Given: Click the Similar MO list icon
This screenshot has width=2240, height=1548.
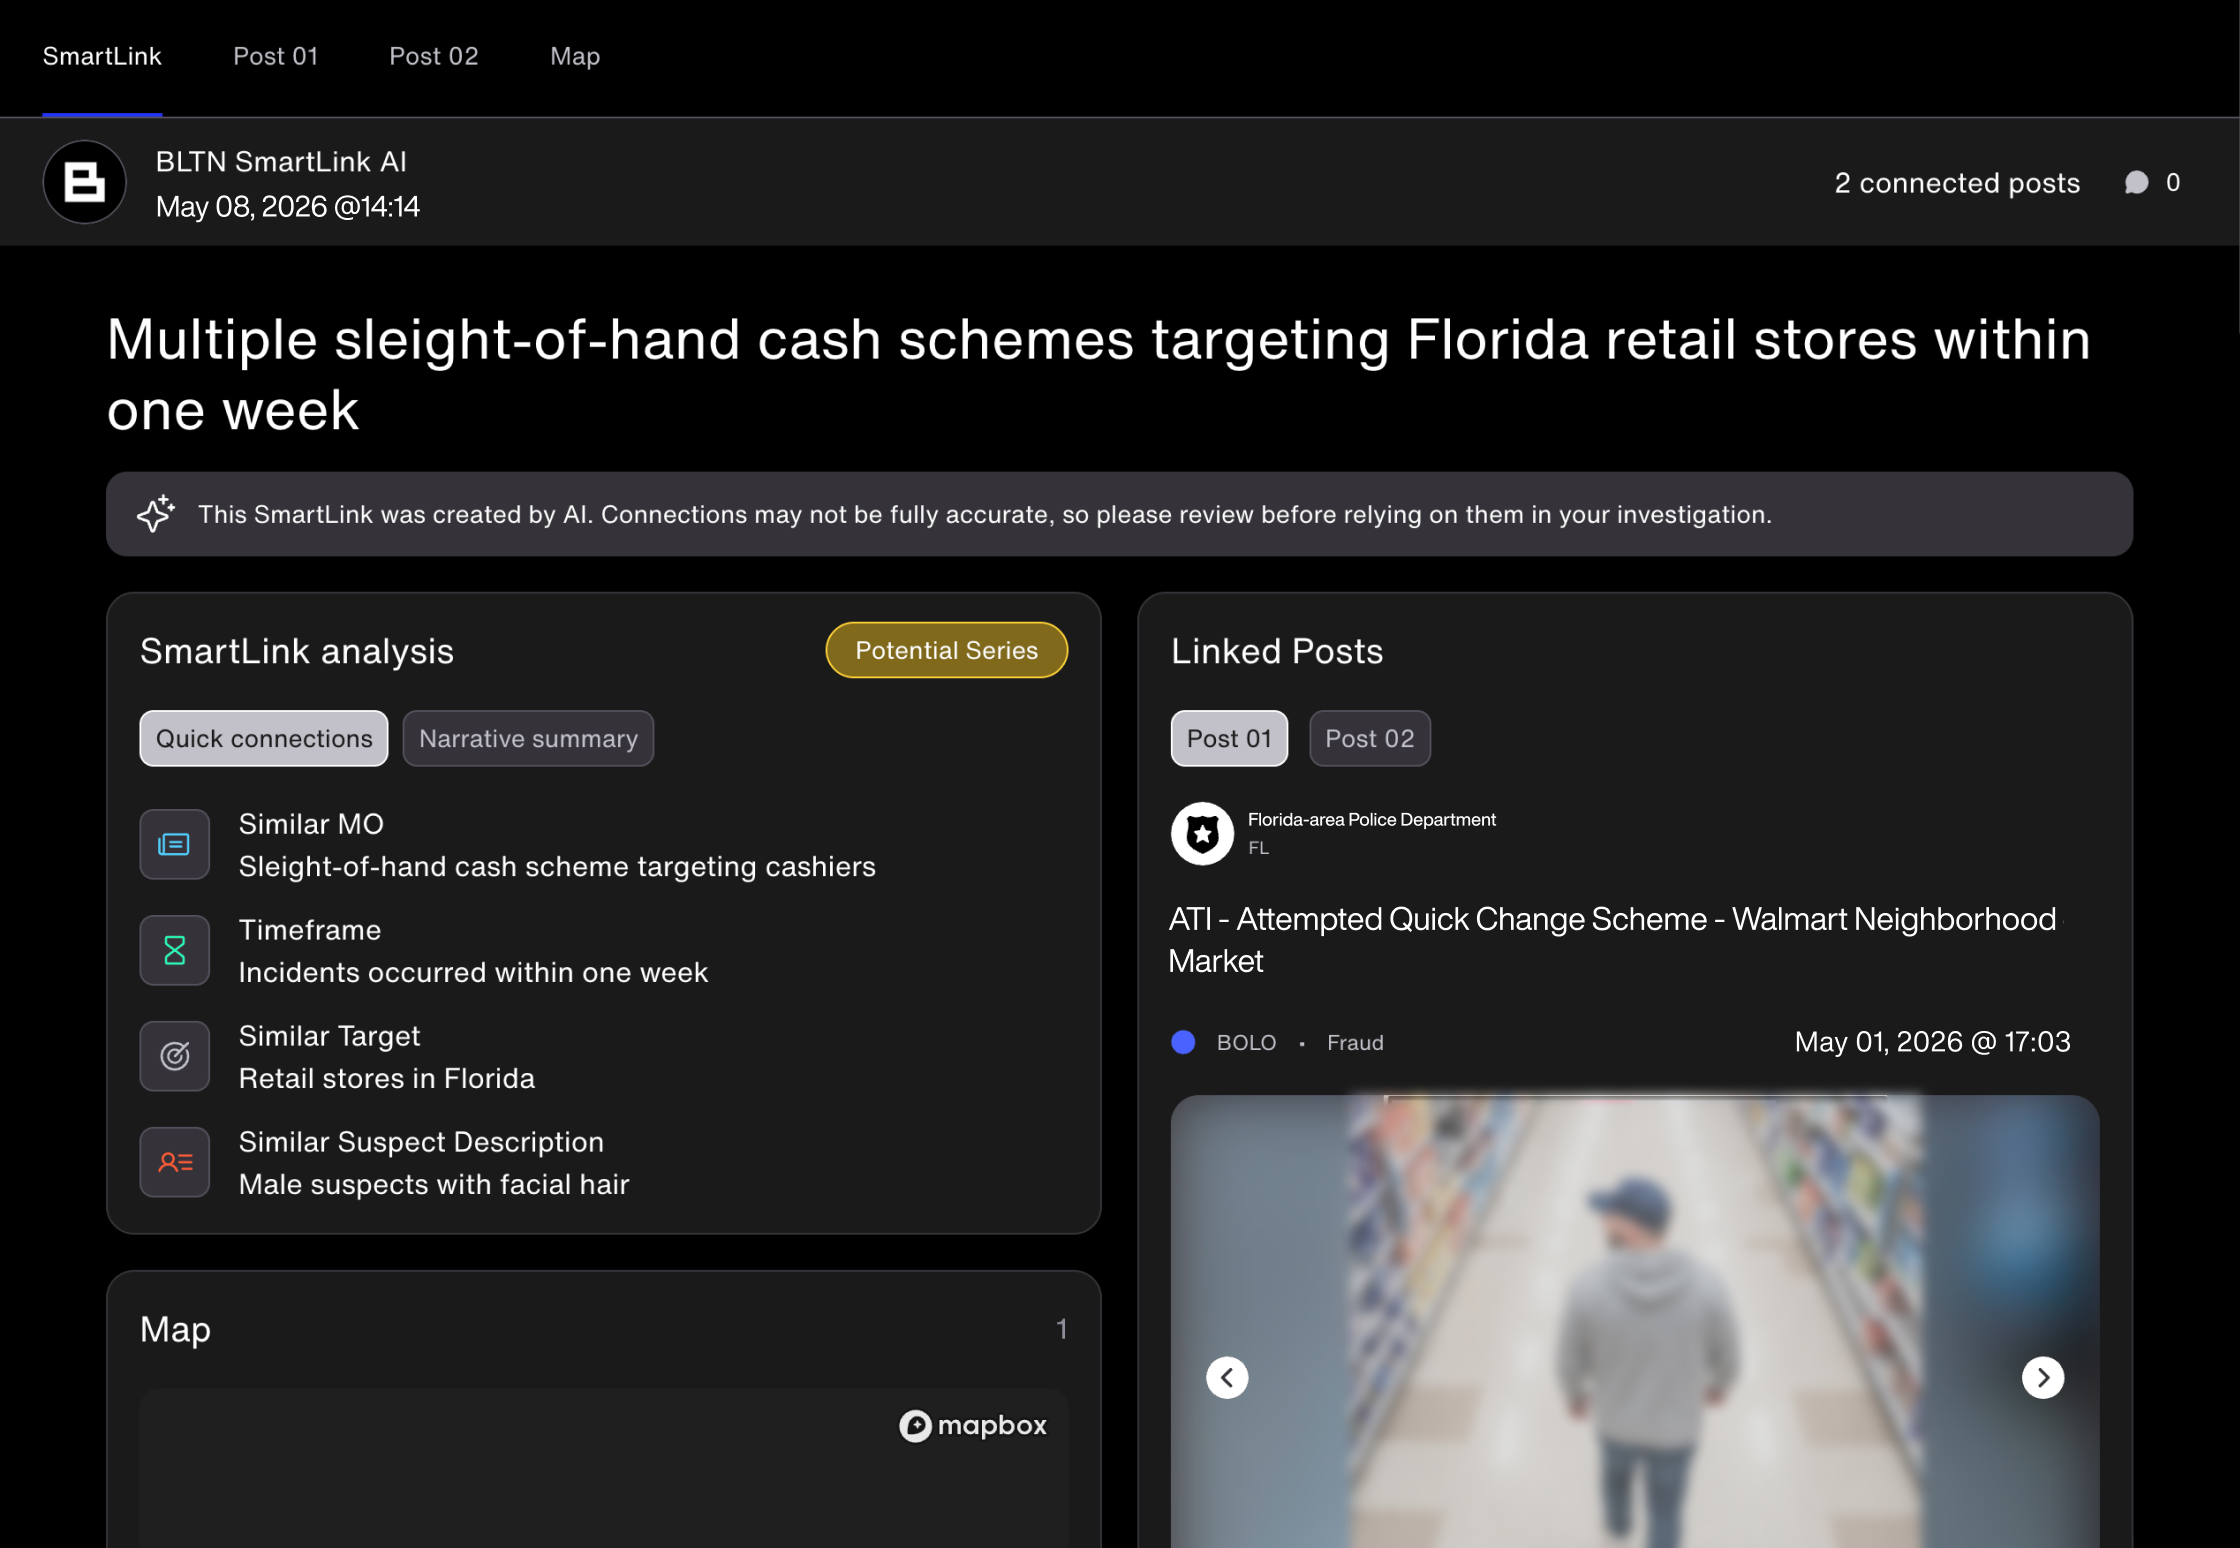Looking at the screenshot, I should click(175, 845).
